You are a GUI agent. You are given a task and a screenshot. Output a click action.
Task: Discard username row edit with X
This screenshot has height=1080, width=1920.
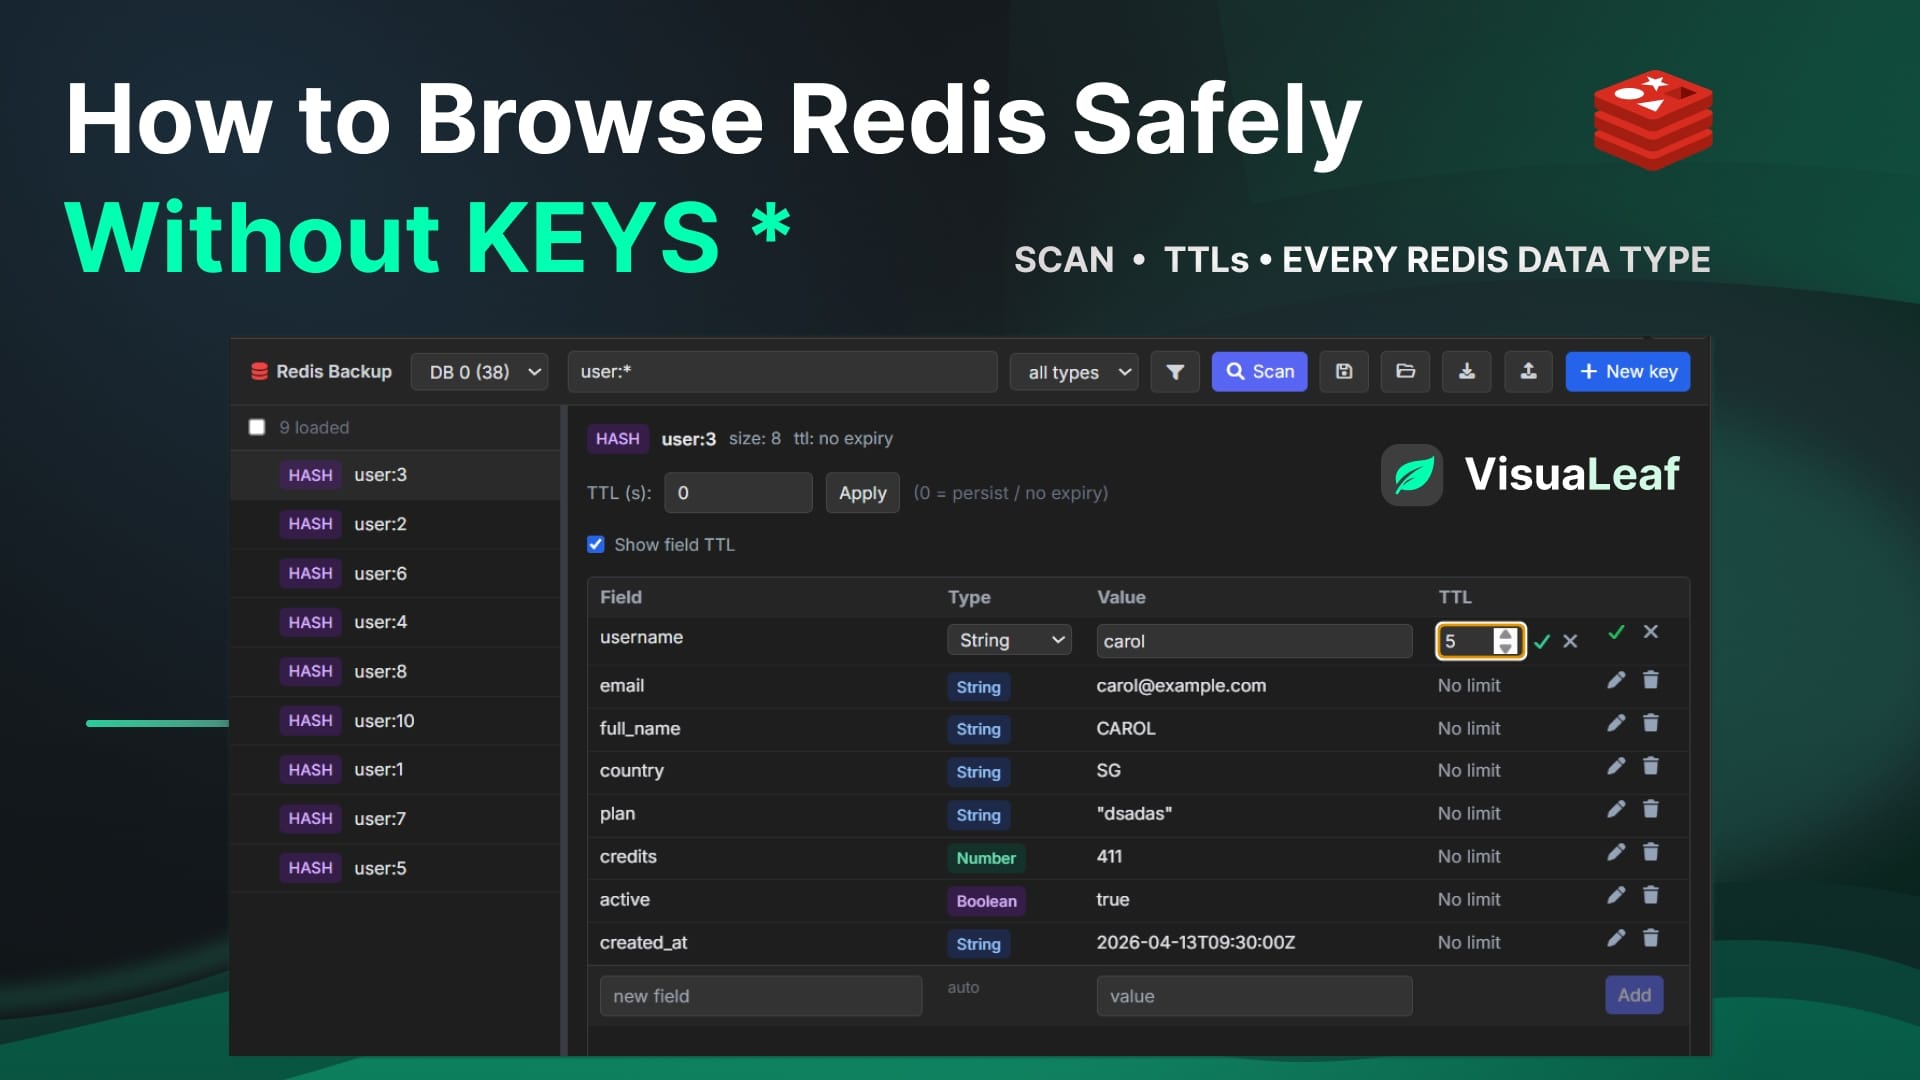(x=1651, y=632)
